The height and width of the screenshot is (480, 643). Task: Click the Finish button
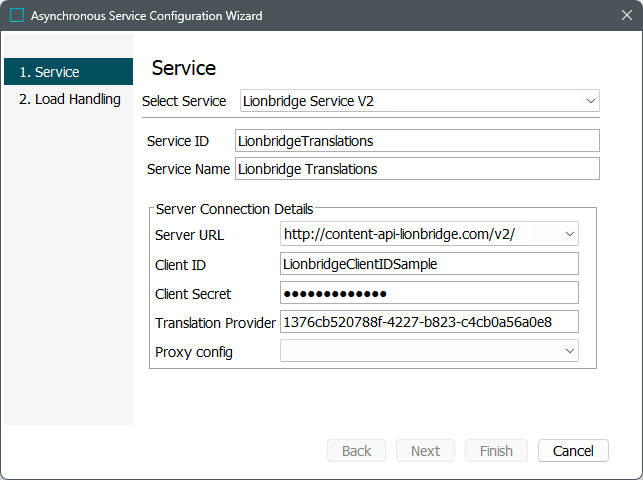point(496,451)
